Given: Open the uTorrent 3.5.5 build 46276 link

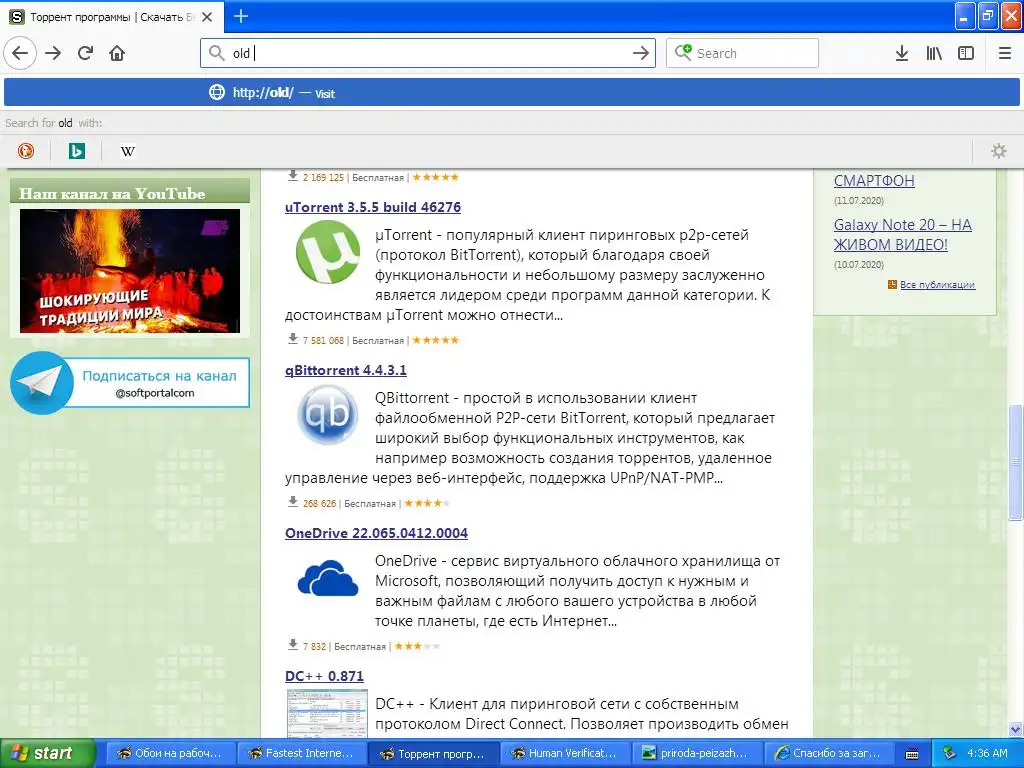Looking at the screenshot, I should (x=373, y=207).
